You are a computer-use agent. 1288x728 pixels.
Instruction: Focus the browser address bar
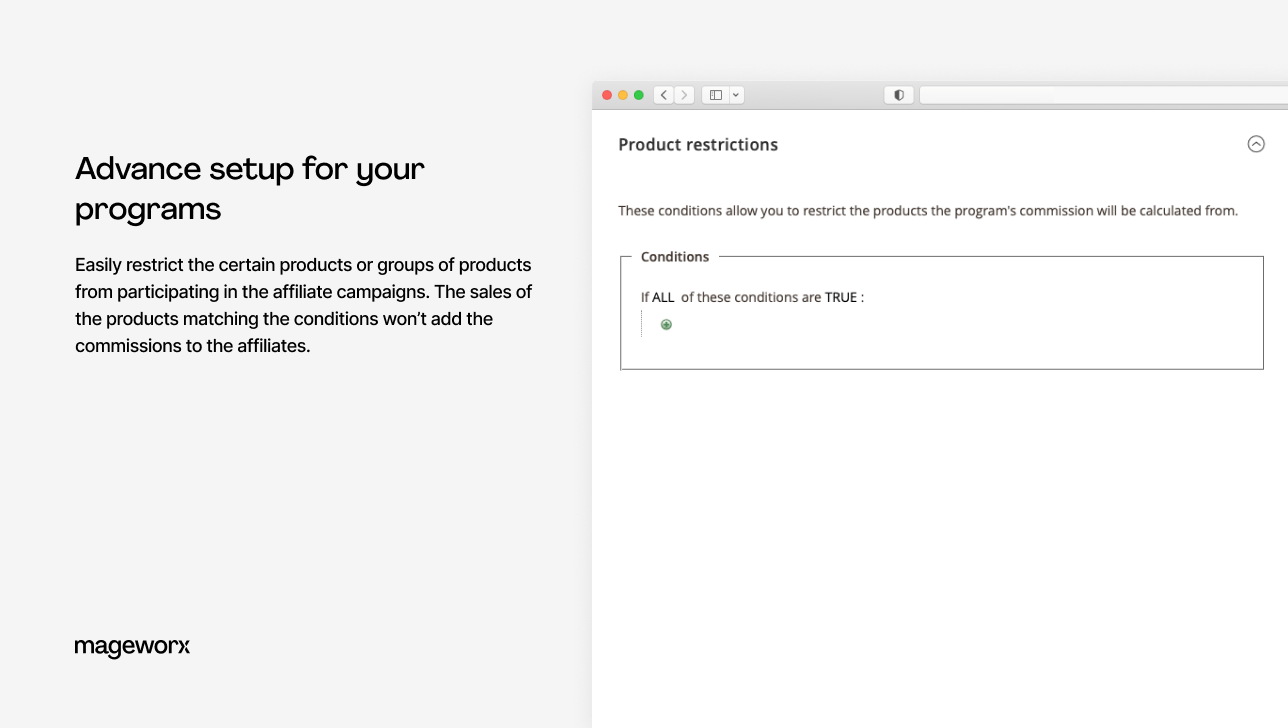1100,95
